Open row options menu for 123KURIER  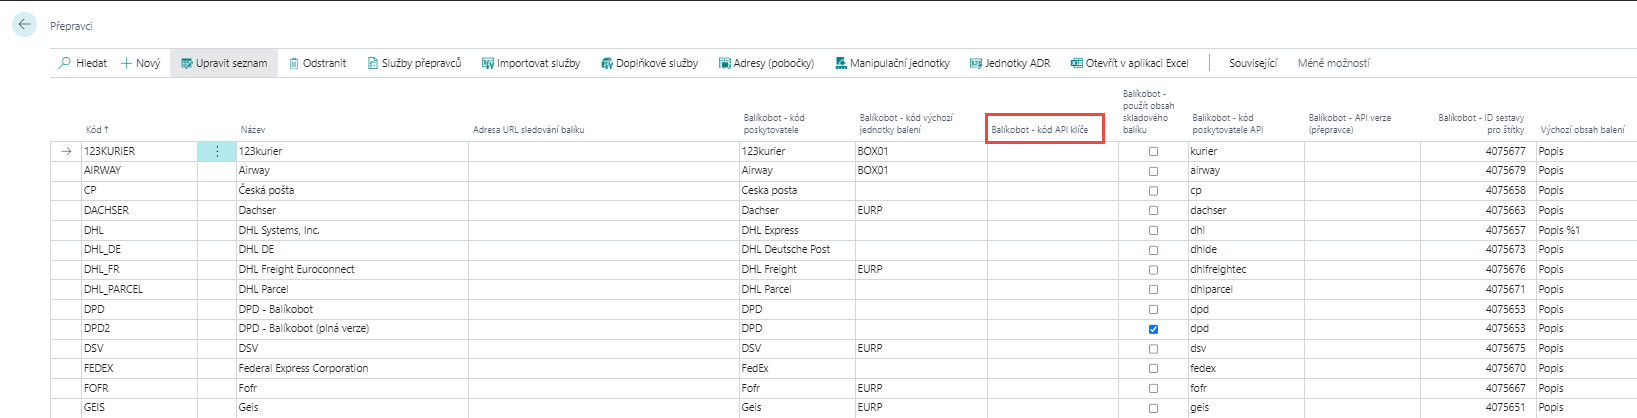217,152
